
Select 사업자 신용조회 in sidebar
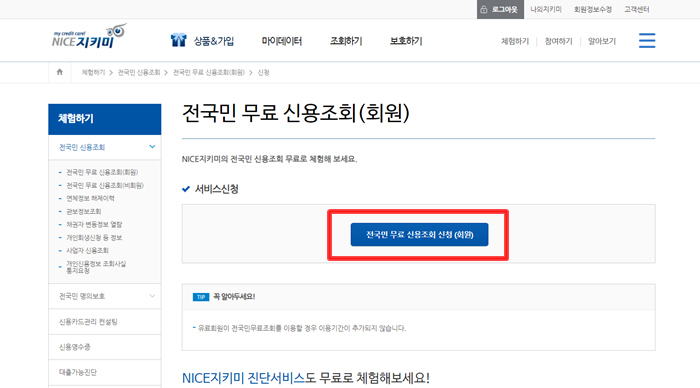(87, 250)
